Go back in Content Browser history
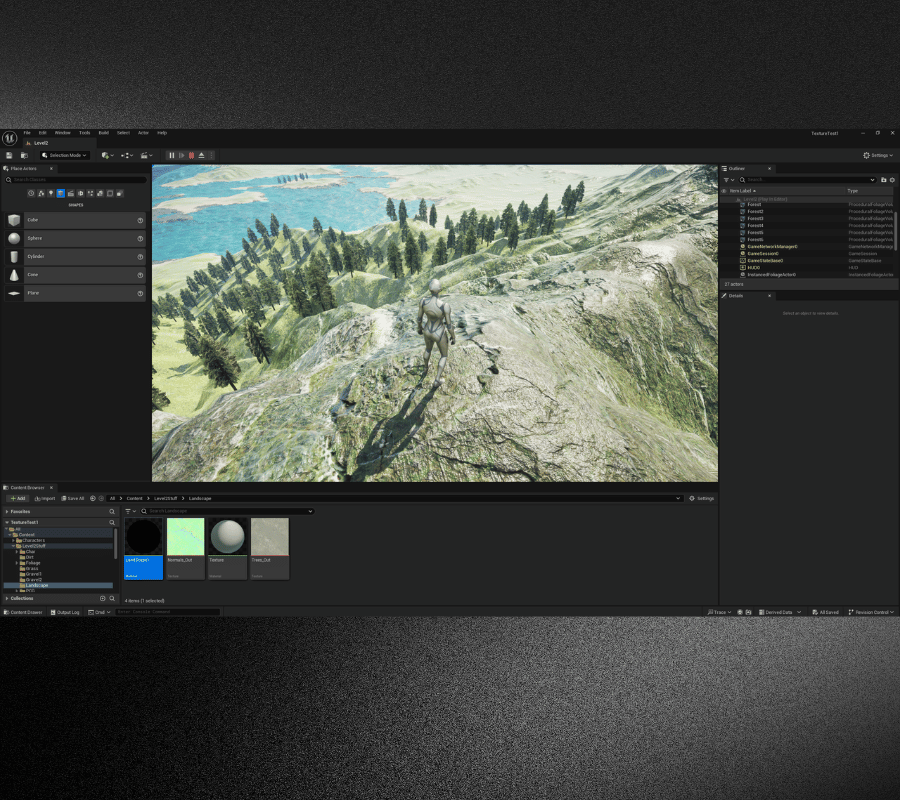Viewport: 900px width, 800px height. (x=92, y=499)
